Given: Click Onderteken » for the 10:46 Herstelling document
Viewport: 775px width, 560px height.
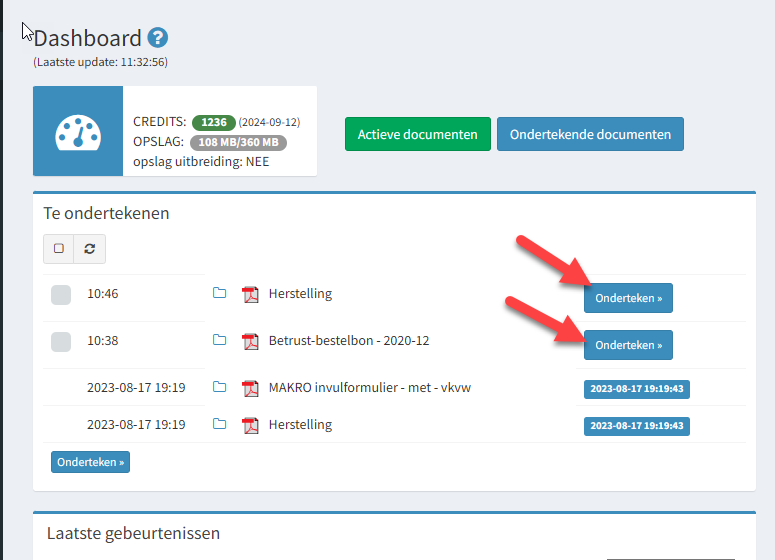Looking at the screenshot, I should pyautogui.click(x=628, y=298).
